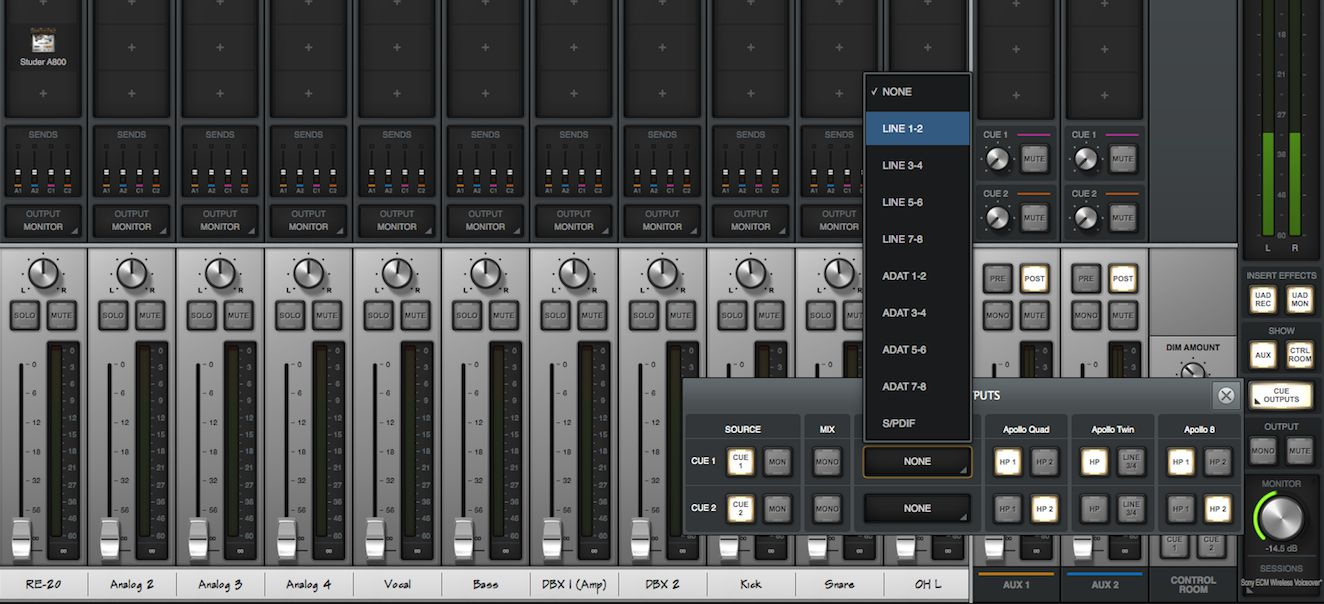The width and height of the screenshot is (1324, 604).
Task: Click the Dim Amount knob
Action: click(x=1192, y=371)
